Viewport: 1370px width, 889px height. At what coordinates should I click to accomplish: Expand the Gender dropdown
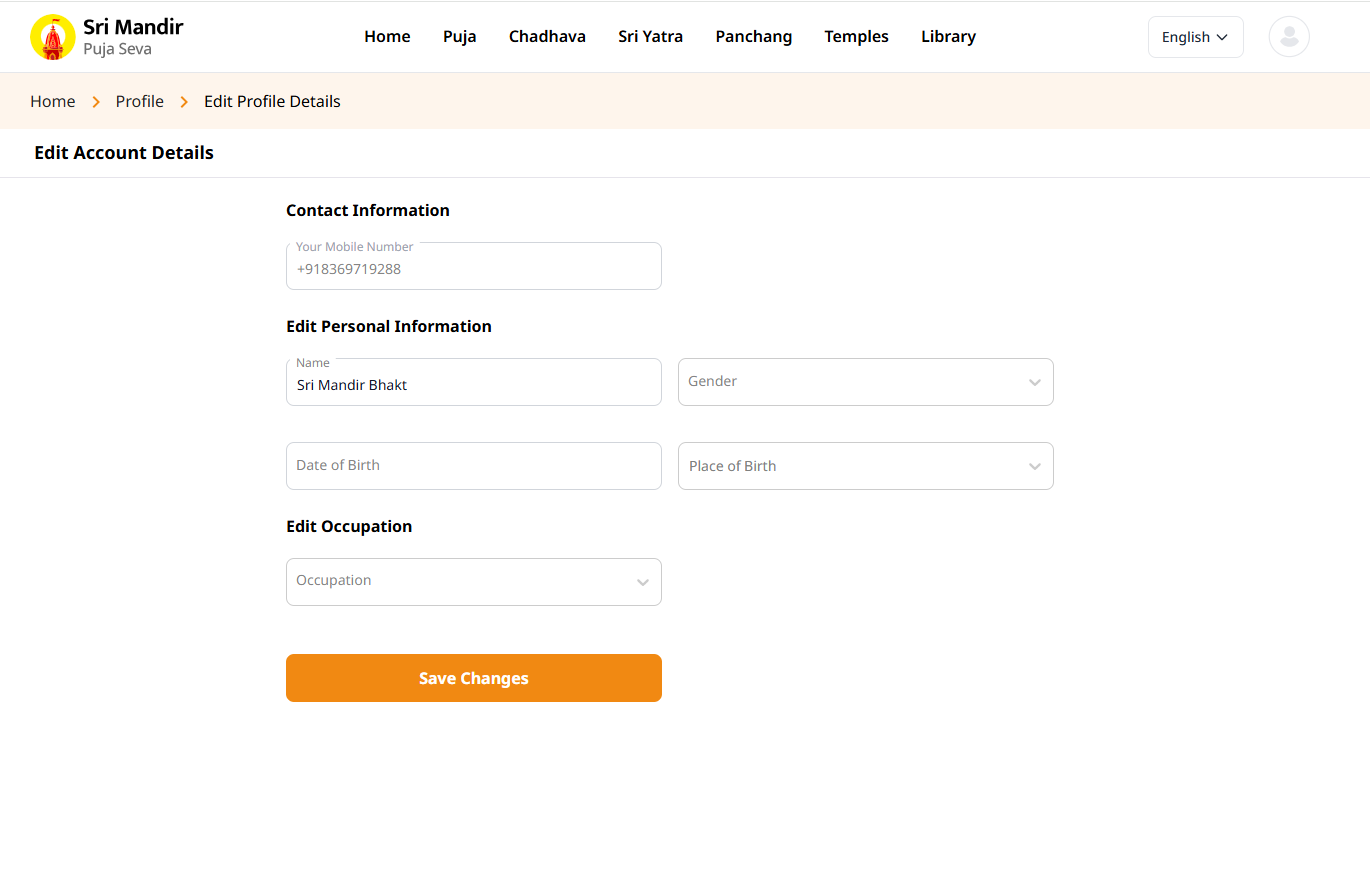point(864,382)
